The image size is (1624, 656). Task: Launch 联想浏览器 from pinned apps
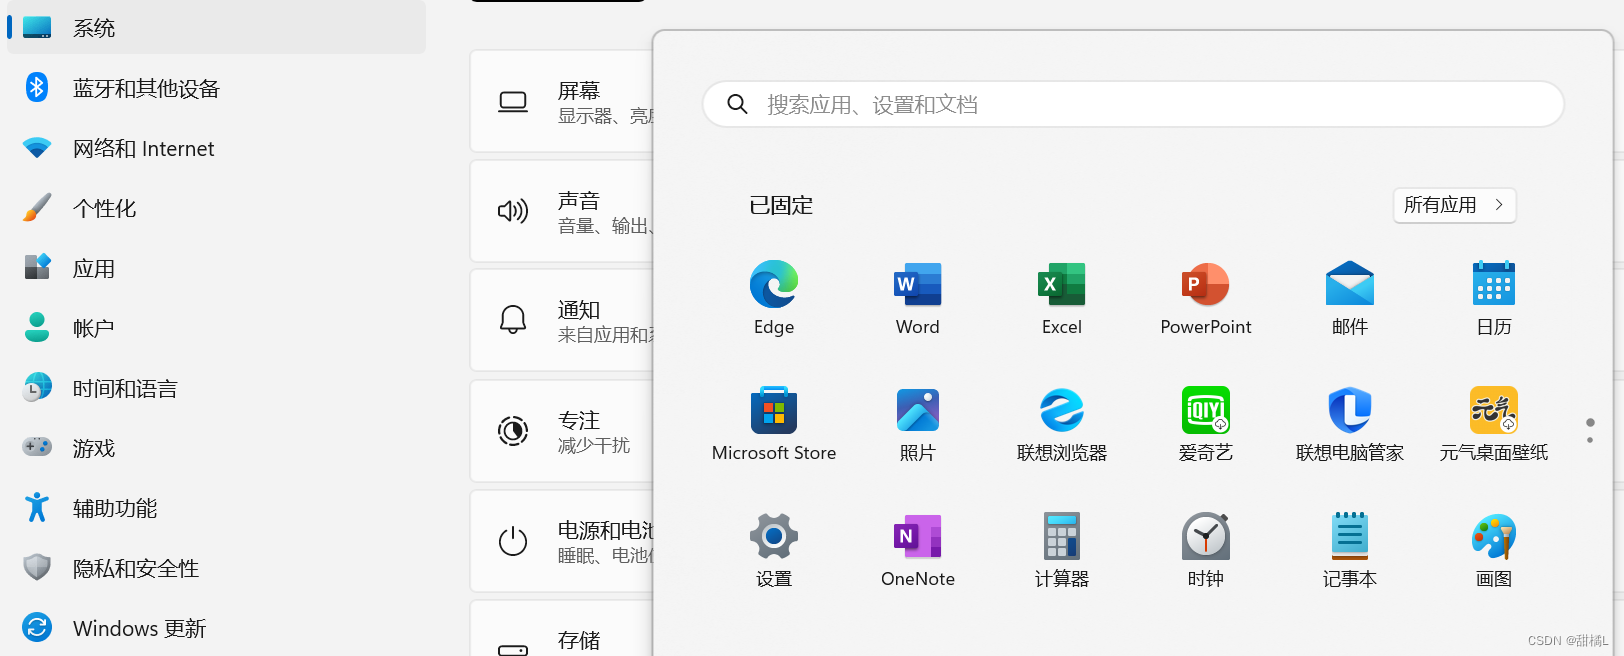click(x=1062, y=423)
